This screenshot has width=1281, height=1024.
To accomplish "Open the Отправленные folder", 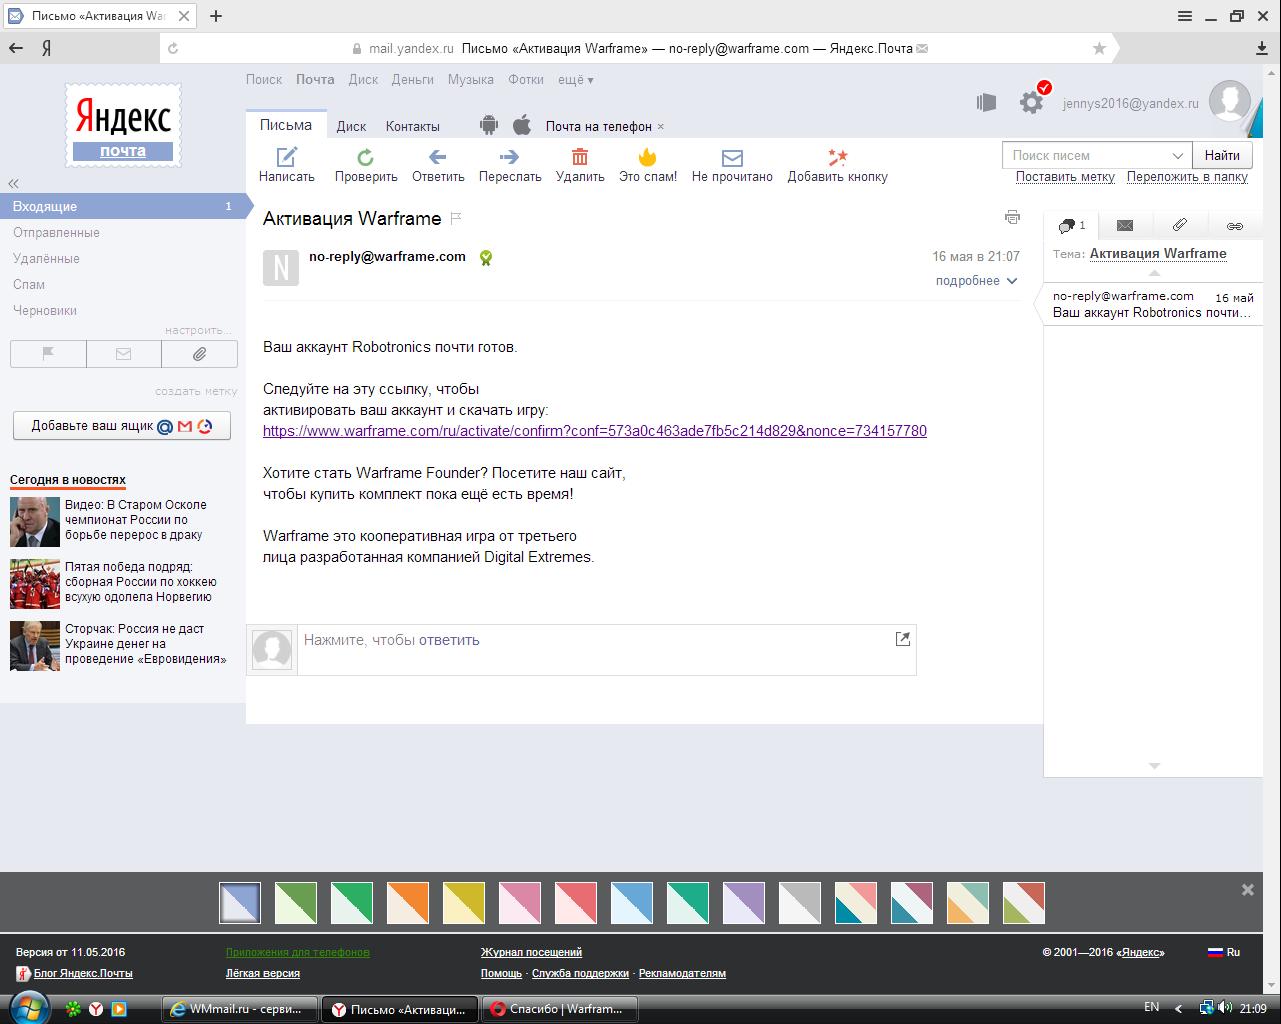I will coord(56,232).
